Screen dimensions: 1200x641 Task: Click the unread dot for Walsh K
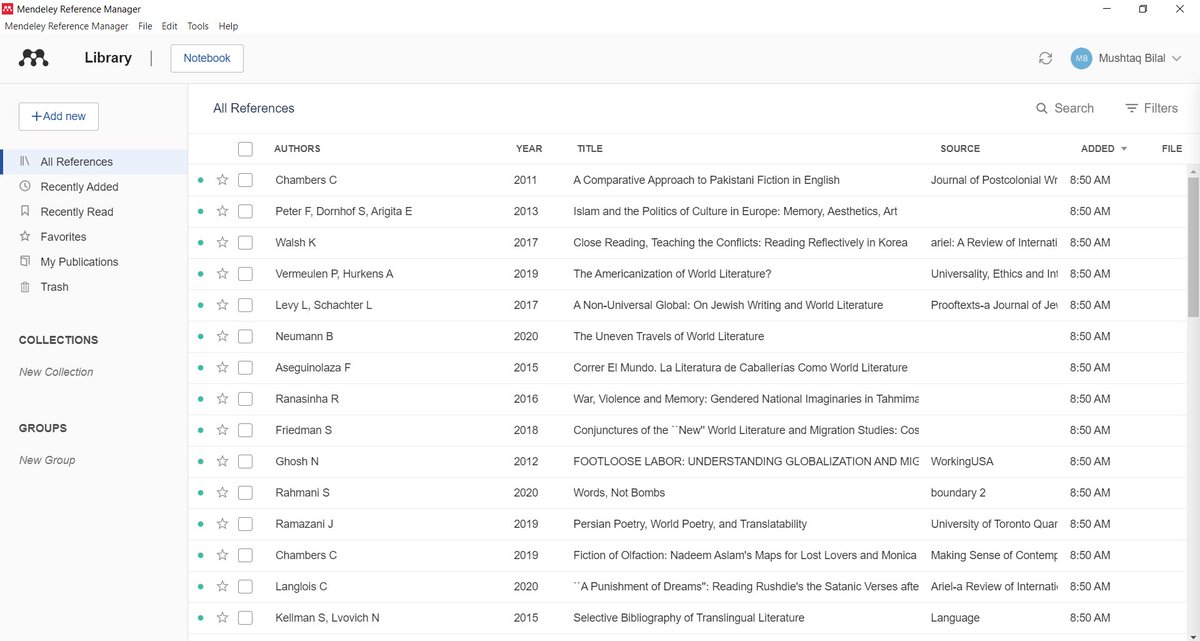[x=201, y=242]
